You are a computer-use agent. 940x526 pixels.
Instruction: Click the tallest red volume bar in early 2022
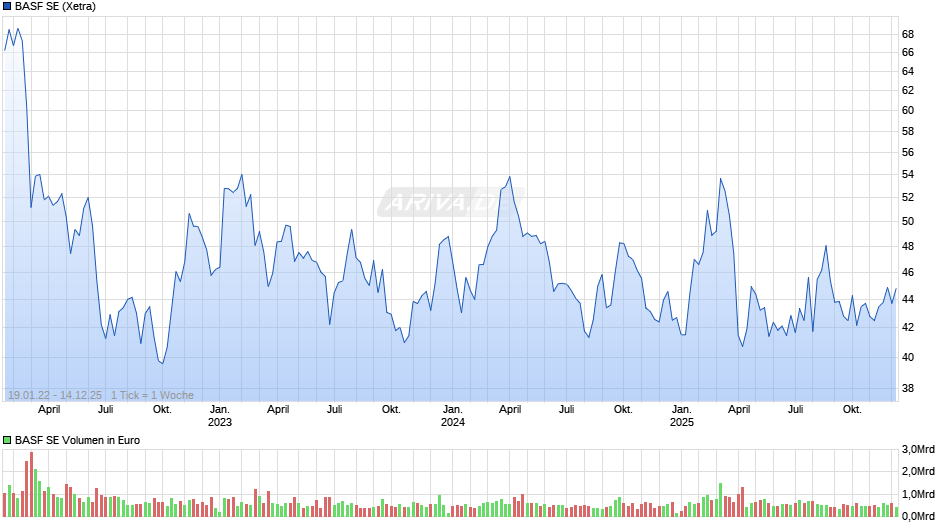coord(31,485)
